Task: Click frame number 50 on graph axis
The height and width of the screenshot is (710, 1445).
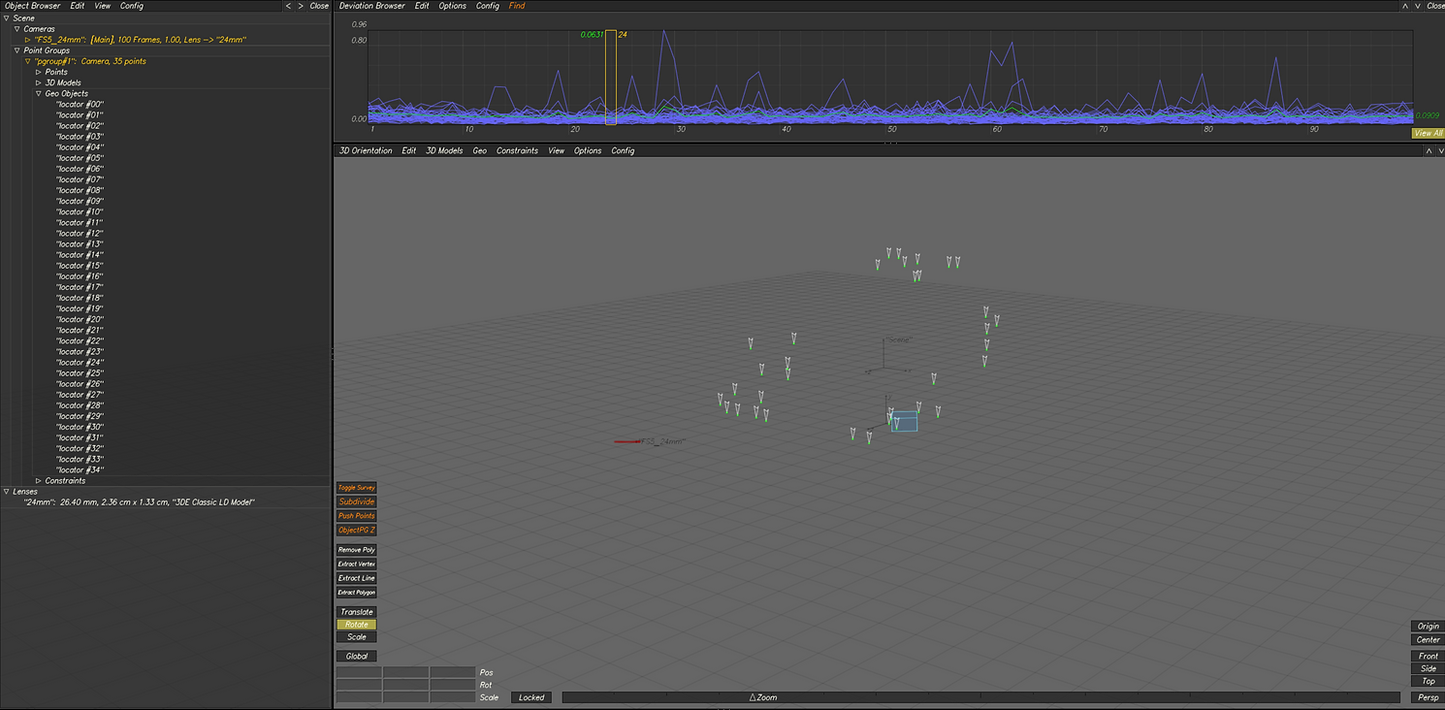Action: [891, 129]
